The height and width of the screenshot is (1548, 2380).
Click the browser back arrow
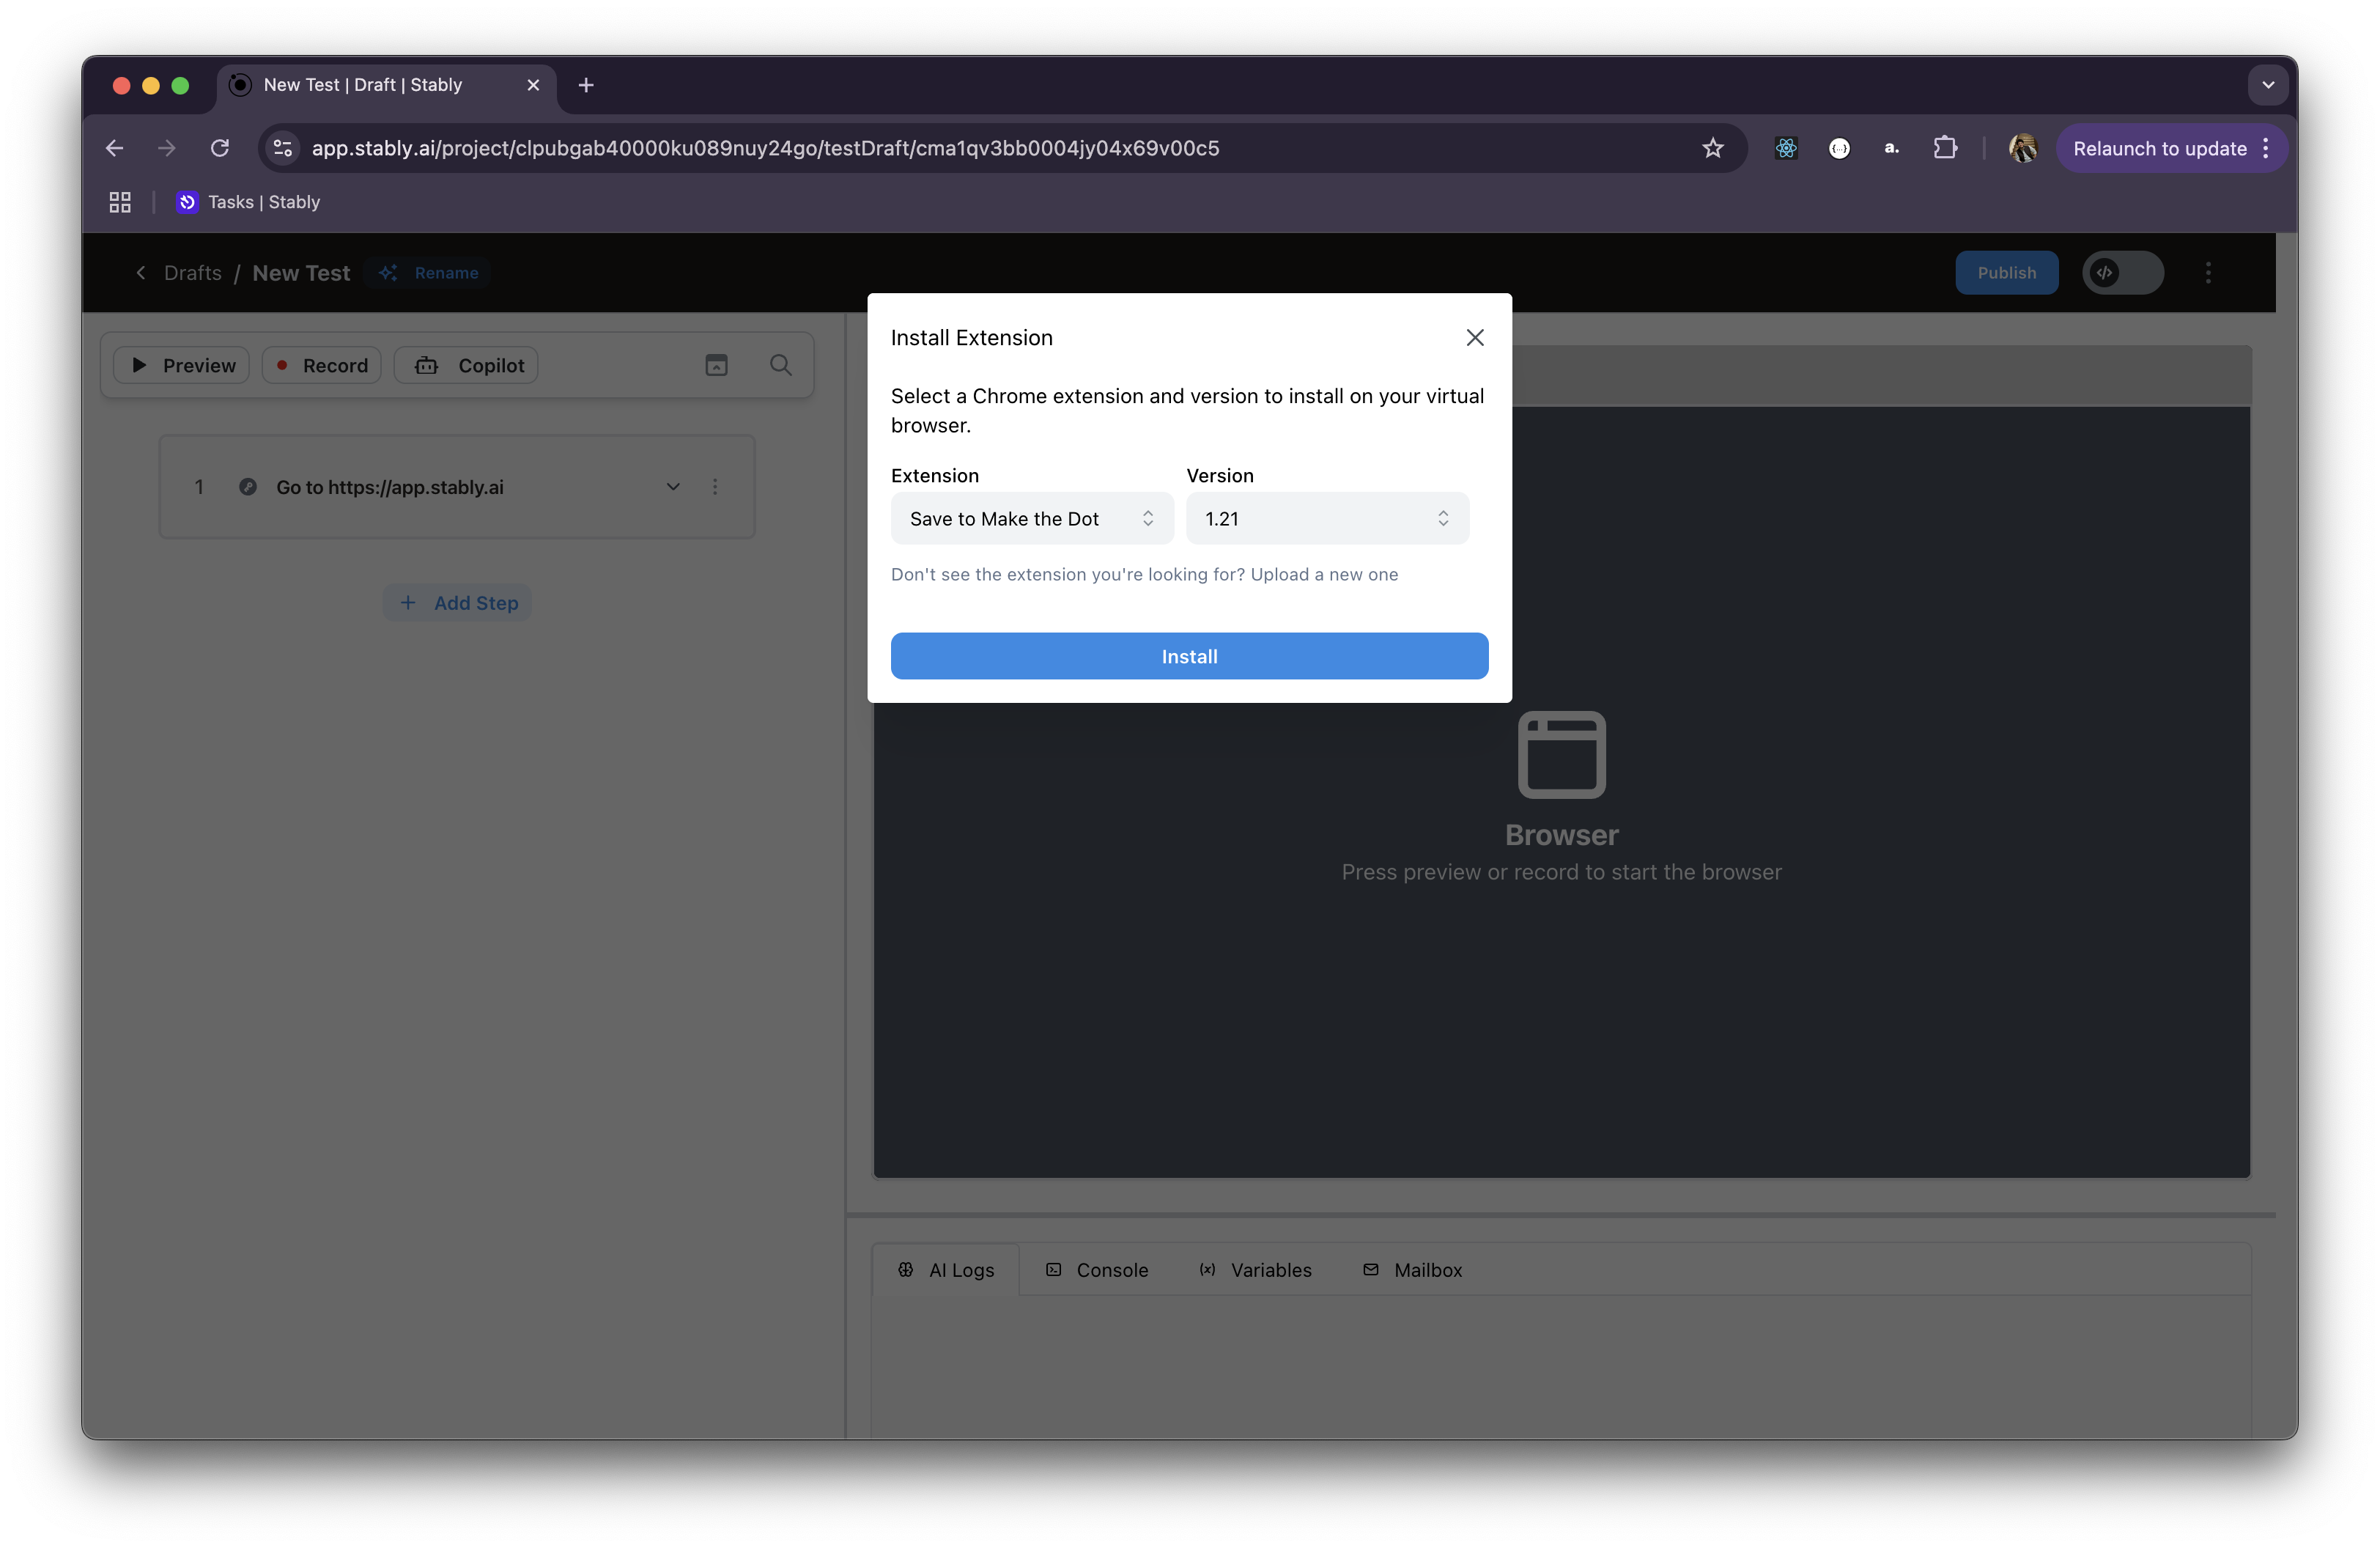pos(114,148)
